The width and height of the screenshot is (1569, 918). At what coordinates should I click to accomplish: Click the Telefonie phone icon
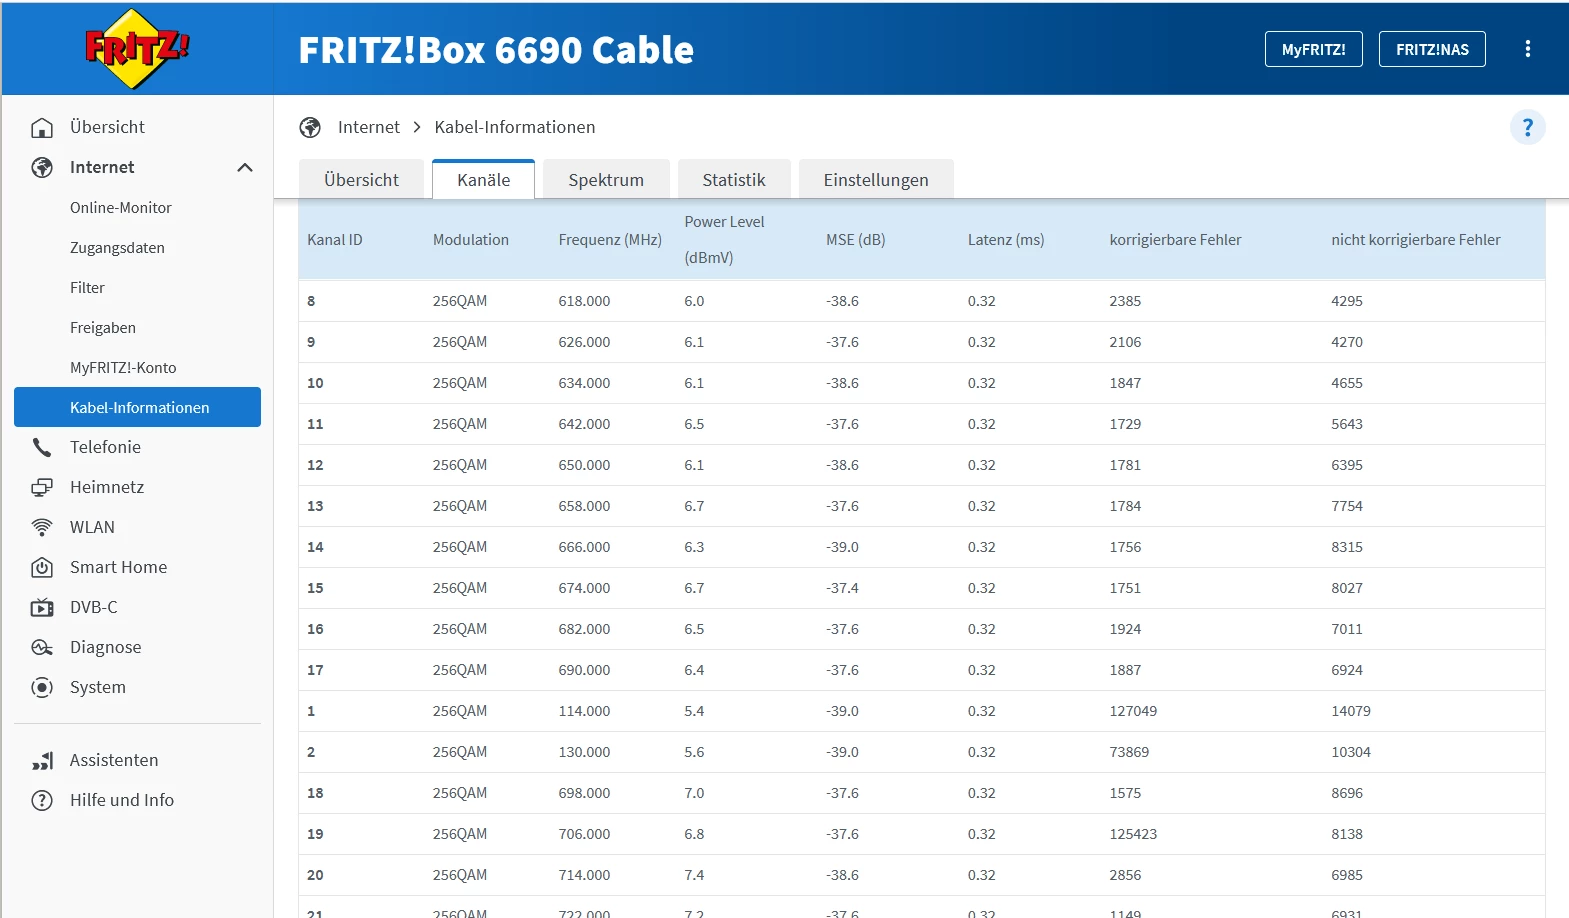point(42,447)
